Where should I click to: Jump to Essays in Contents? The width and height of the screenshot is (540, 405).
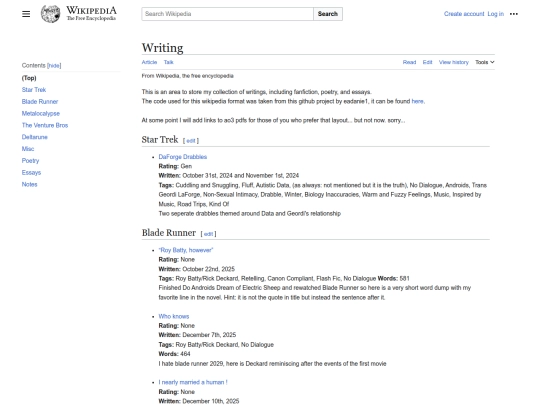point(31,173)
